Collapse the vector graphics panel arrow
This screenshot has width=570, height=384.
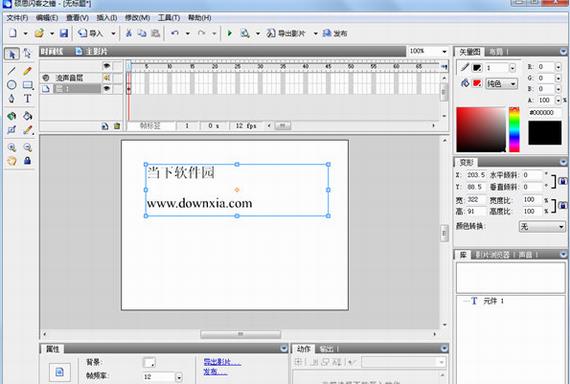(x=563, y=52)
